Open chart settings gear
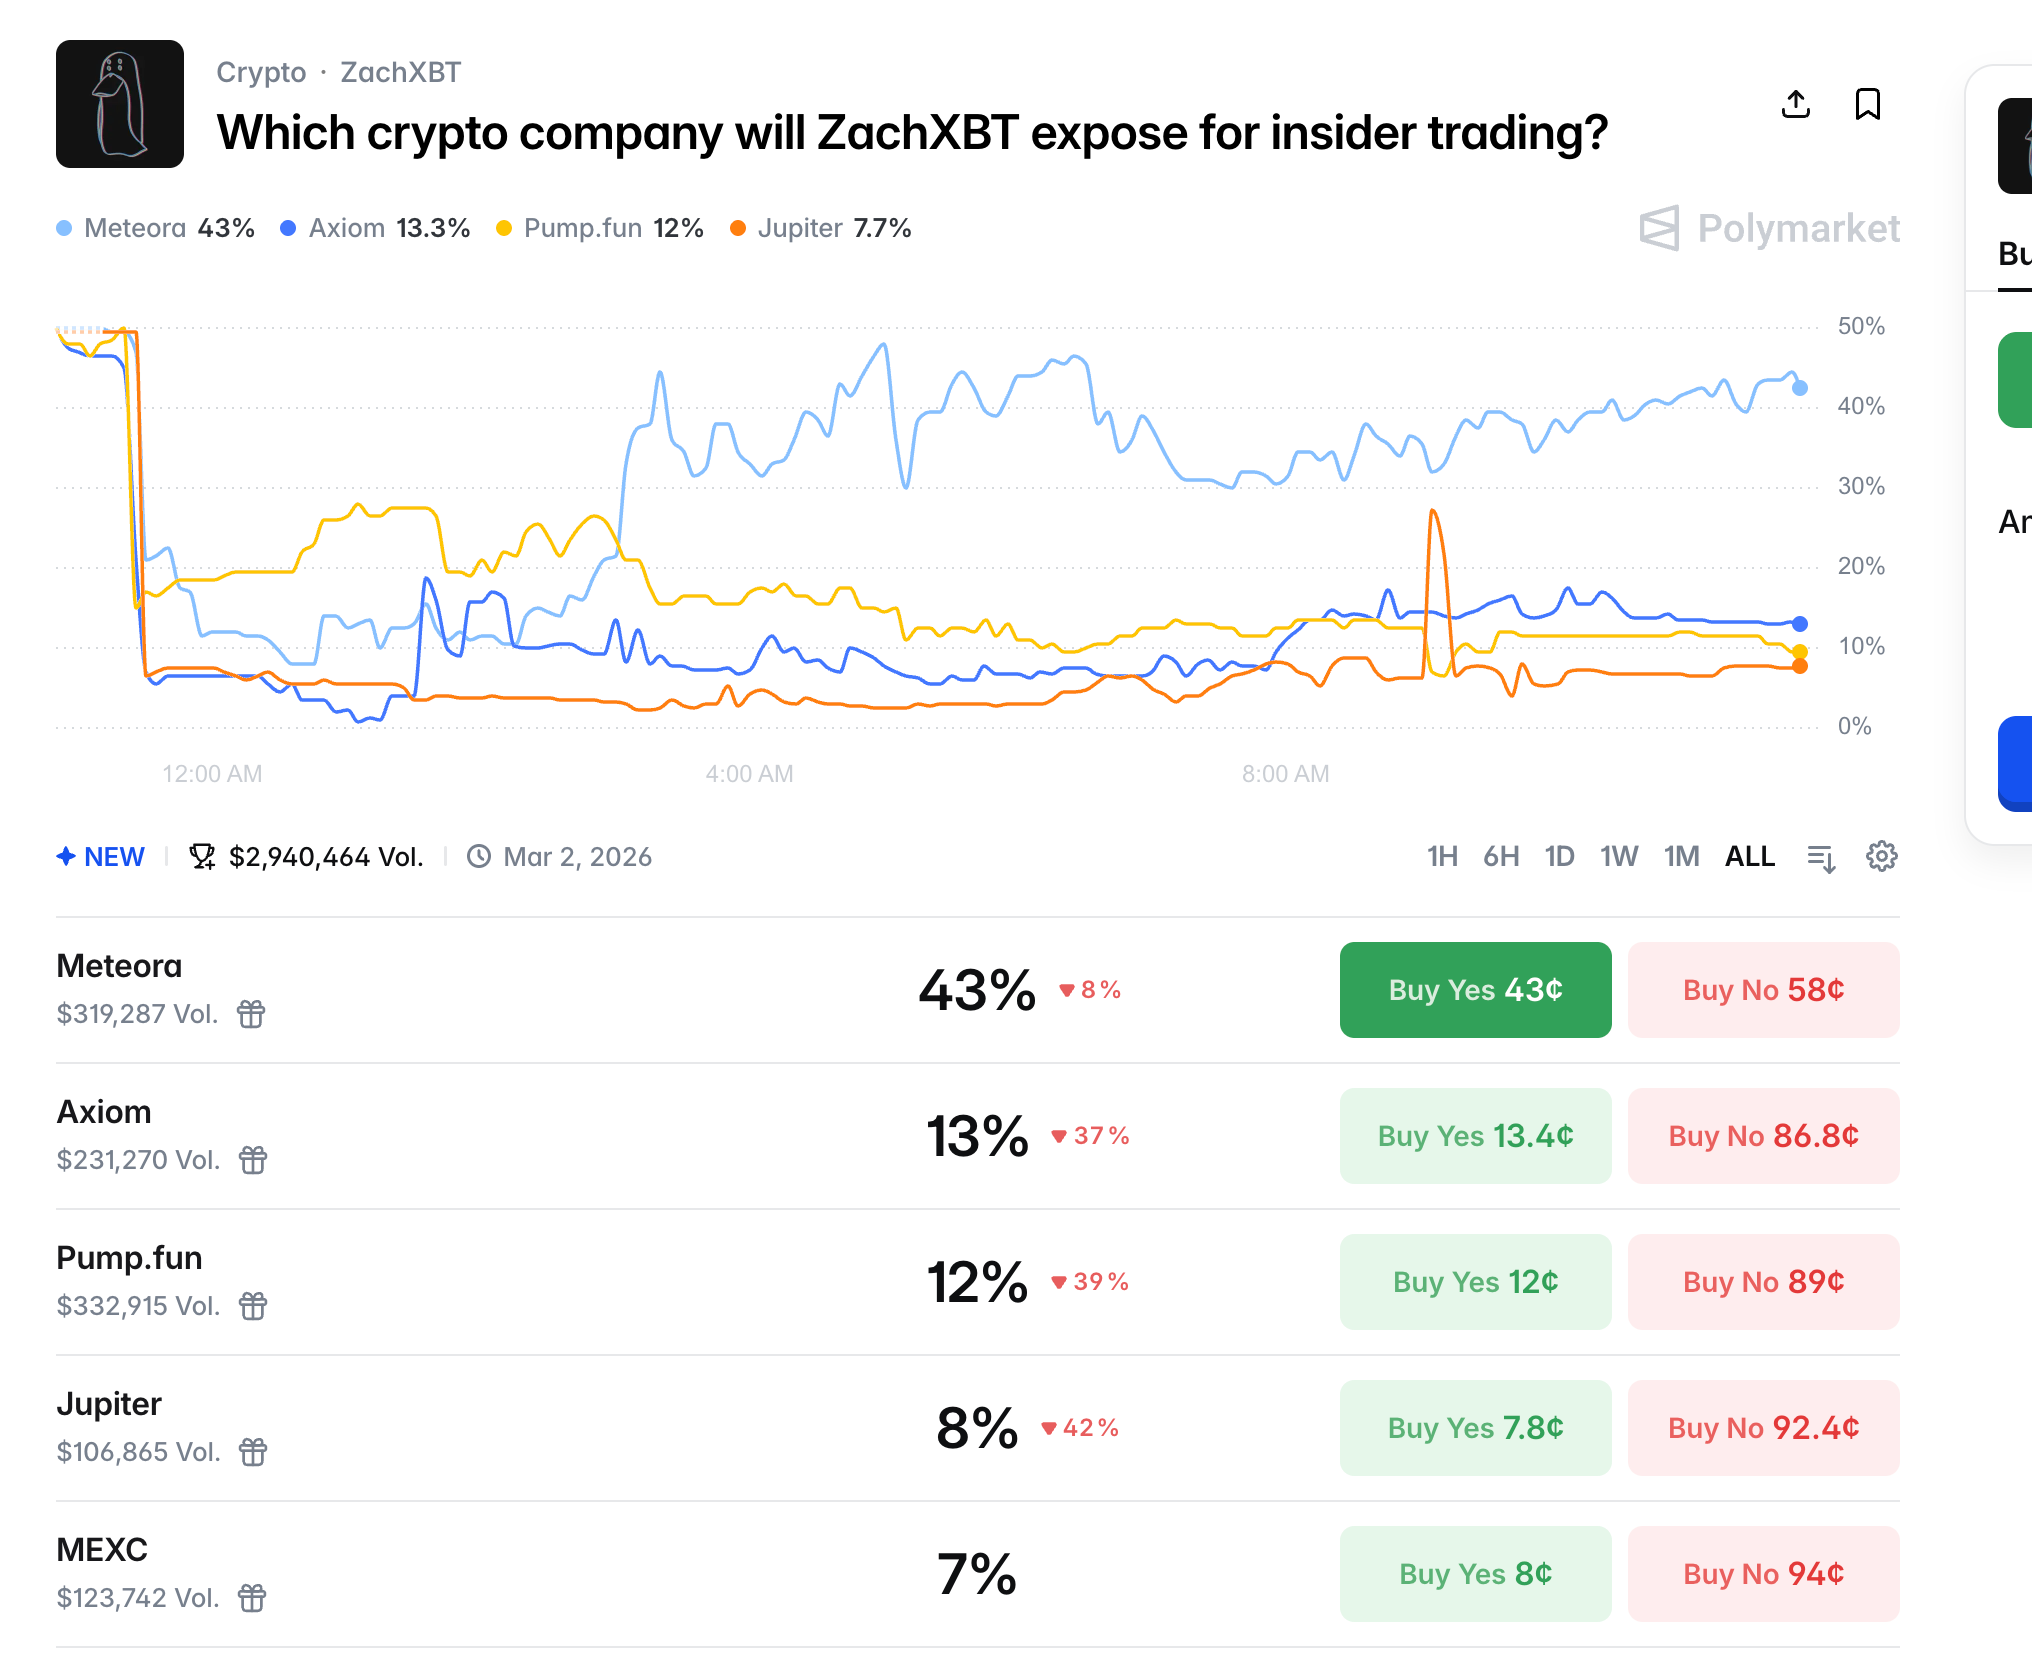Viewport: 2032px width, 1658px height. pyautogui.click(x=1881, y=857)
